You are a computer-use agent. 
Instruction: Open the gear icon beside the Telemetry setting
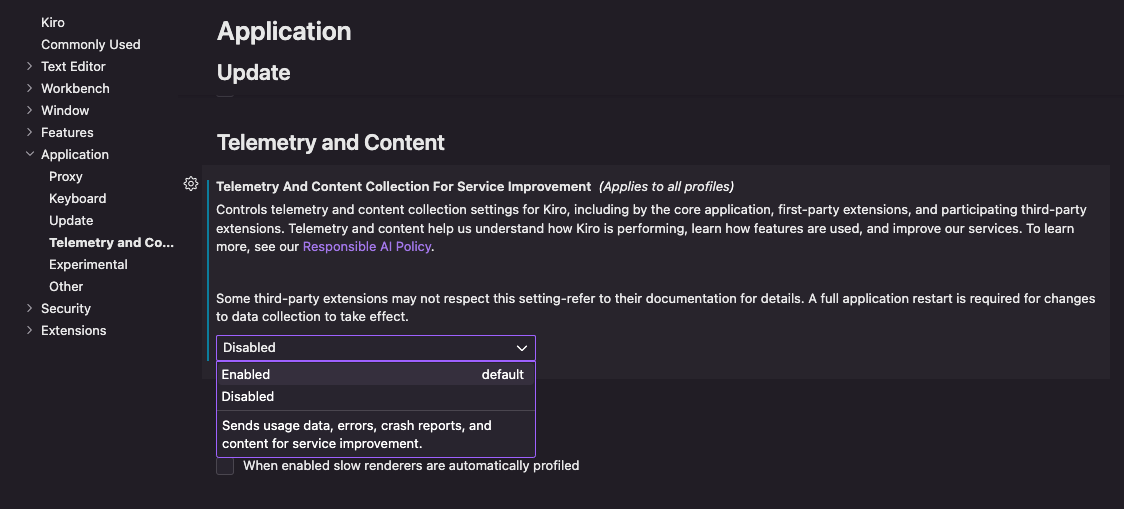tap(191, 184)
